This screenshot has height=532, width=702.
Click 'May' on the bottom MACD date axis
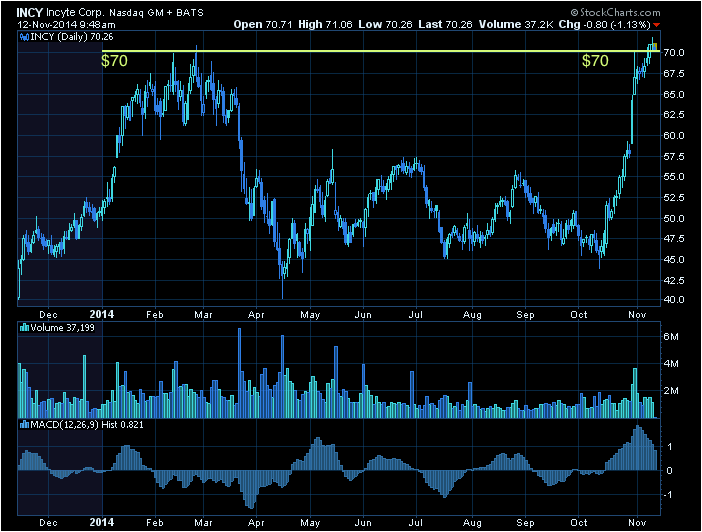tap(310, 523)
